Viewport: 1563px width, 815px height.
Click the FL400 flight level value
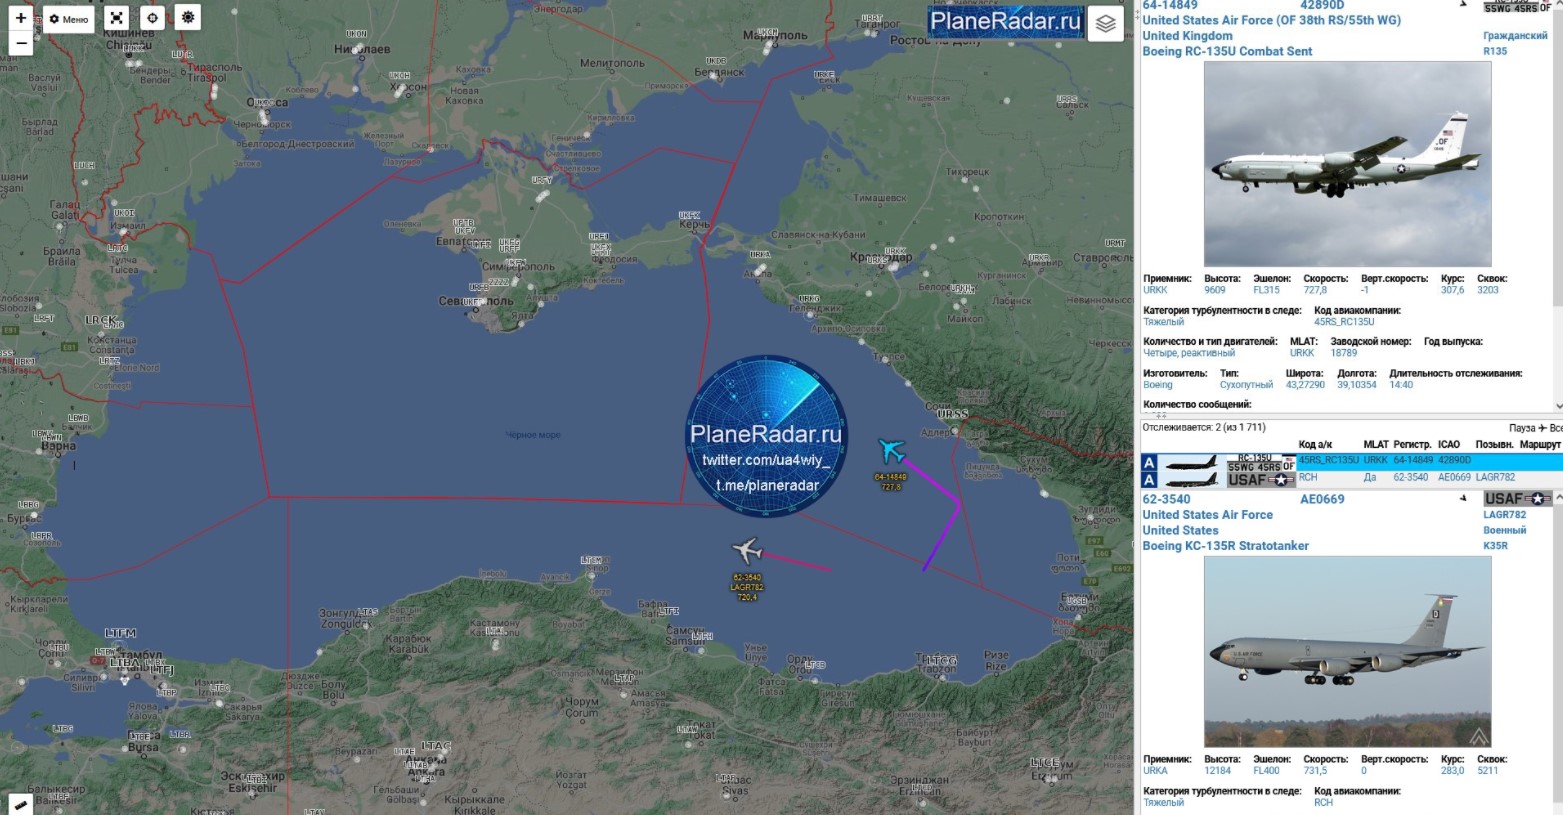[x=1266, y=770]
